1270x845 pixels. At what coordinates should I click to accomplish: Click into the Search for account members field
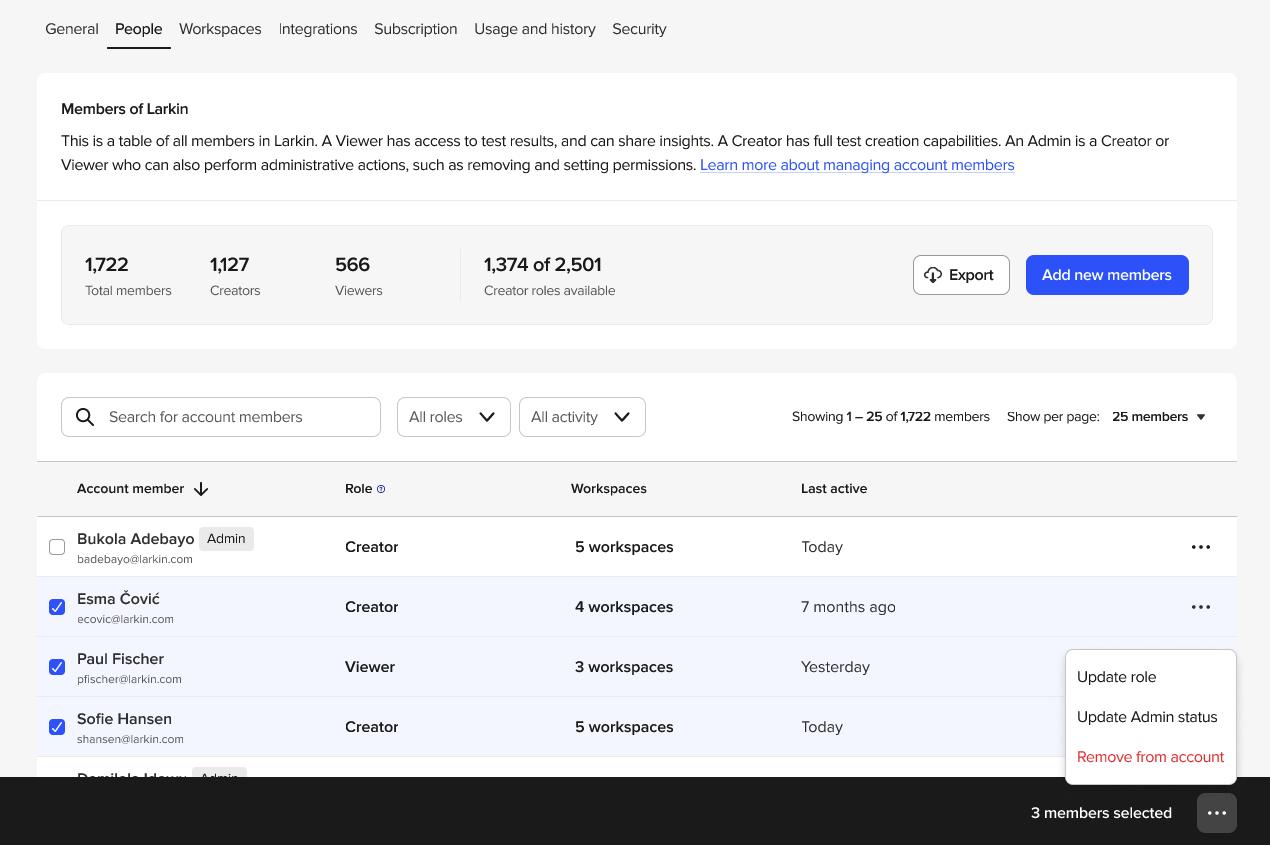(x=221, y=417)
